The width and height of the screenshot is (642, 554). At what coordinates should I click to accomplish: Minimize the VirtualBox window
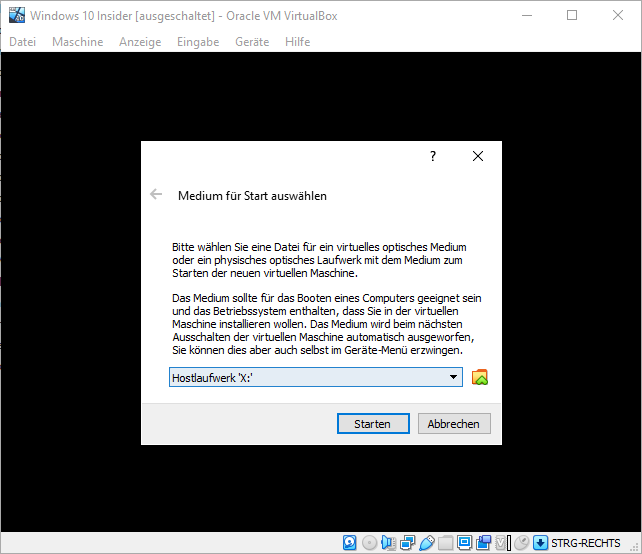pos(527,16)
